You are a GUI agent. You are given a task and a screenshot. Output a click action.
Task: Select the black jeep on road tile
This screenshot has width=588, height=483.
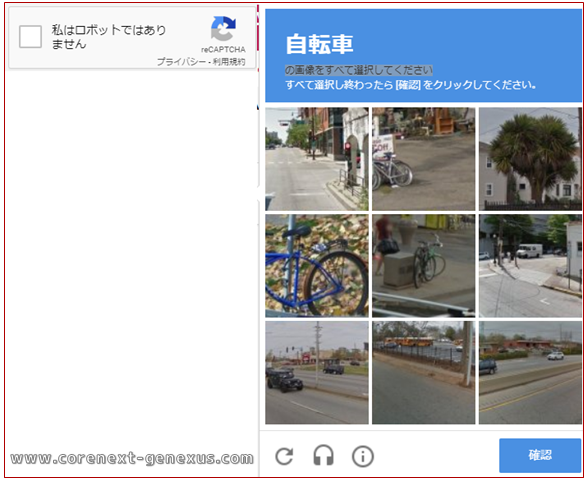[x=317, y=372]
